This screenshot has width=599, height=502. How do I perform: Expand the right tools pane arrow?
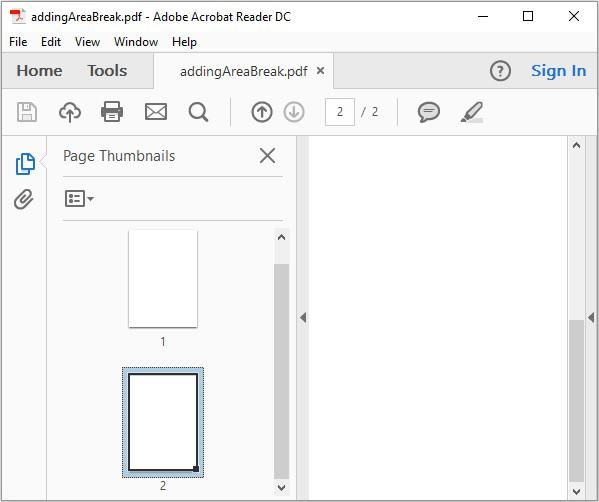[x=591, y=317]
